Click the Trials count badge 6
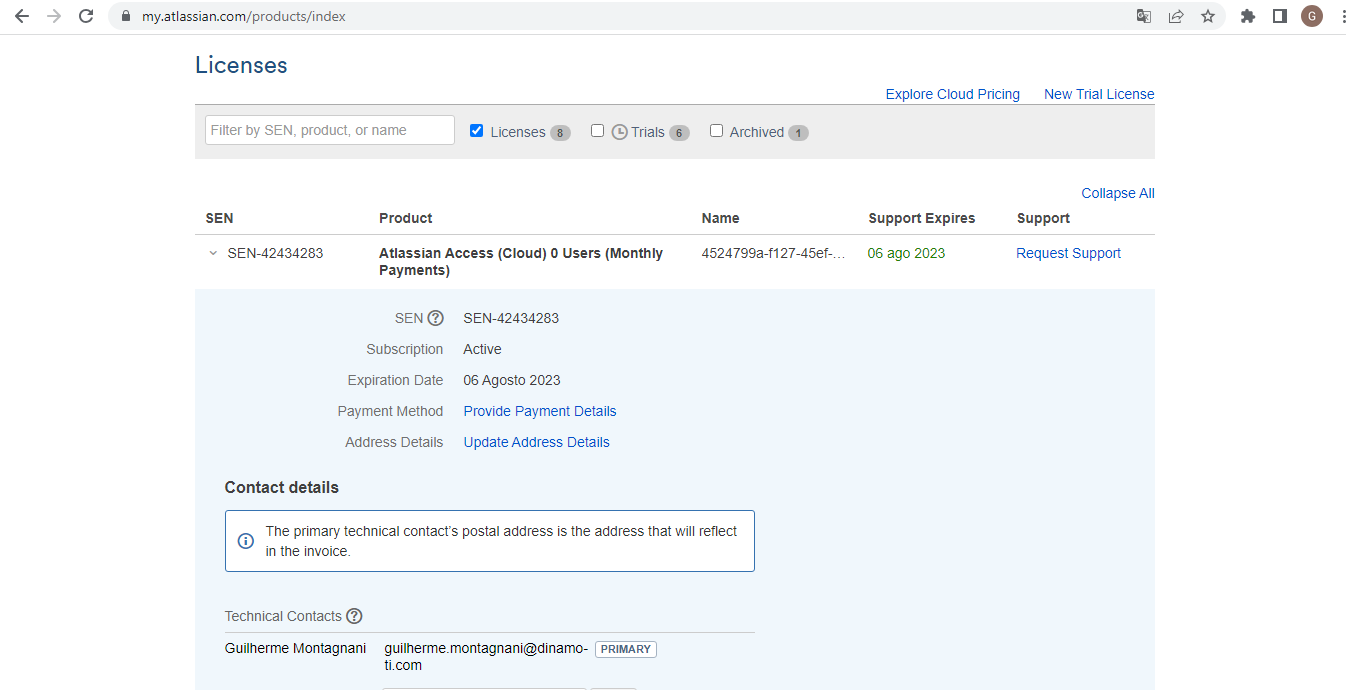 coord(679,133)
